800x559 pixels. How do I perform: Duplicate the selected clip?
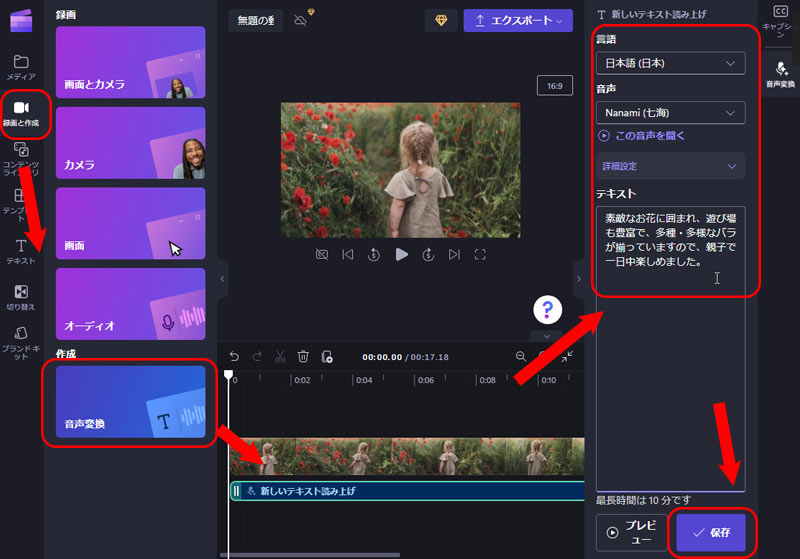pyautogui.click(x=327, y=357)
